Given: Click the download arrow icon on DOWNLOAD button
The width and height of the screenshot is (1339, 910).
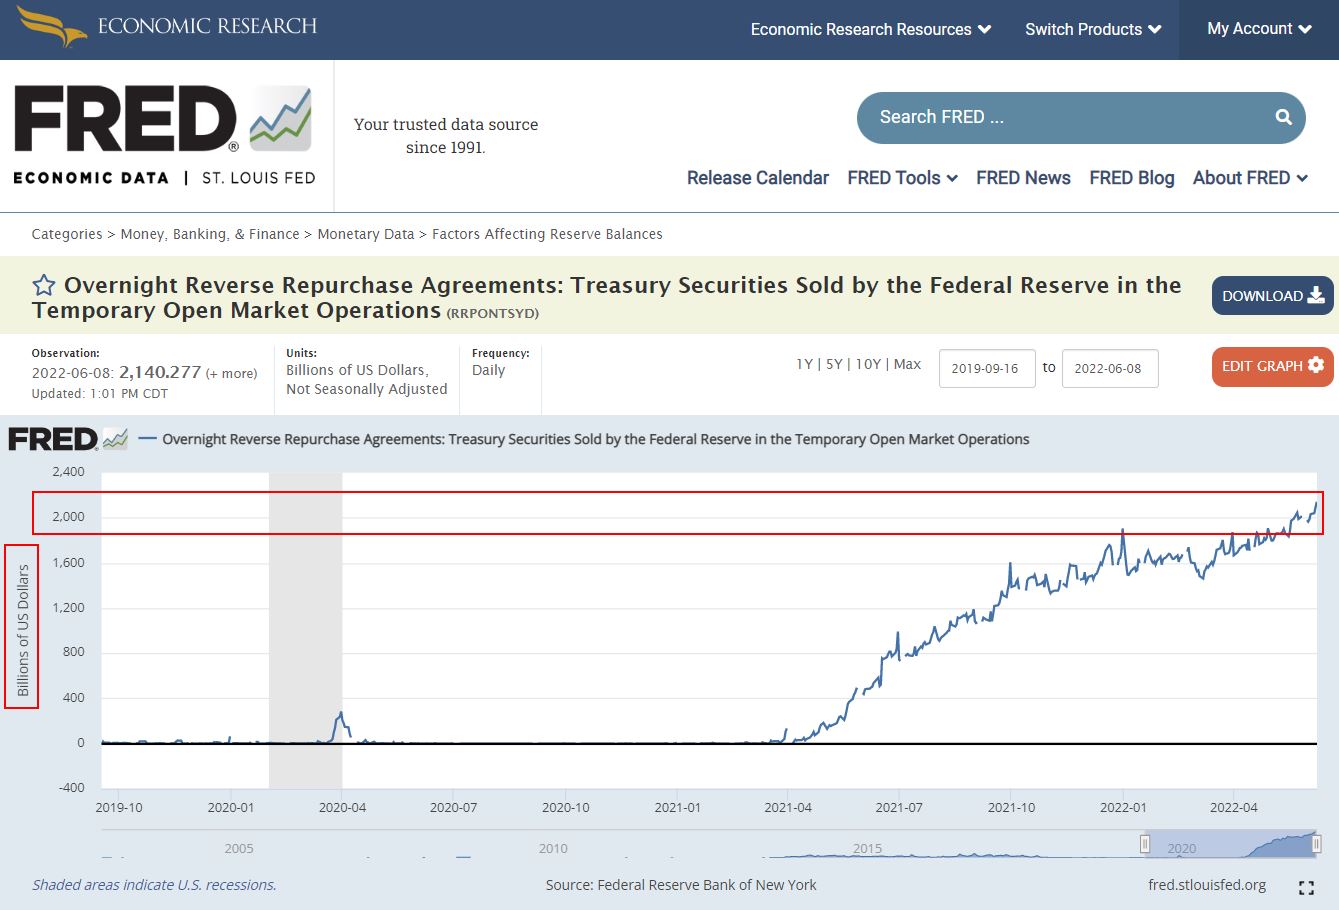Looking at the screenshot, I should click(1318, 295).
